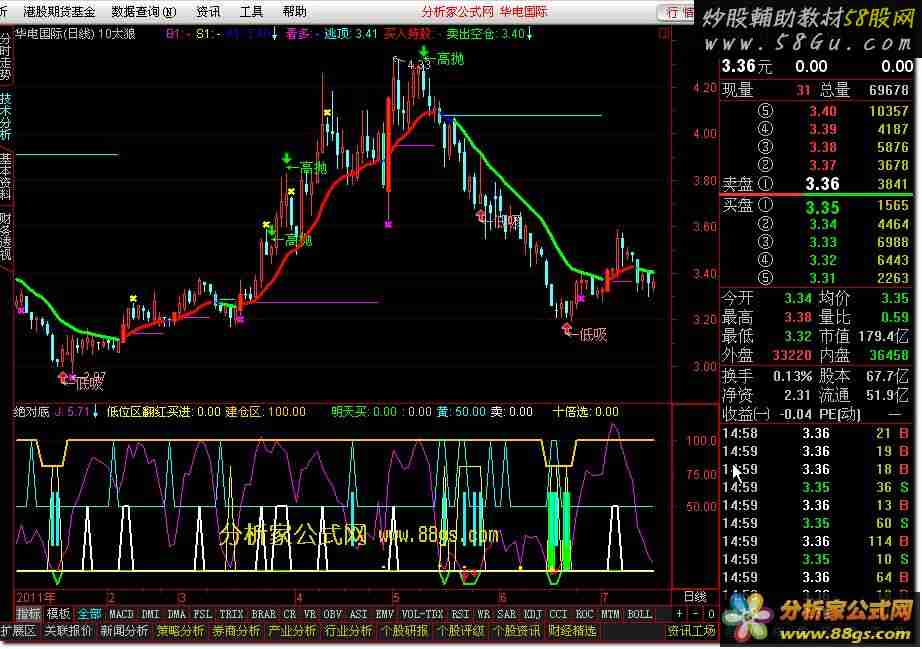Click the 卖盘 ① price 3.36
The height and width of the screenshot is (649, 922).
(x=821, y=184)
